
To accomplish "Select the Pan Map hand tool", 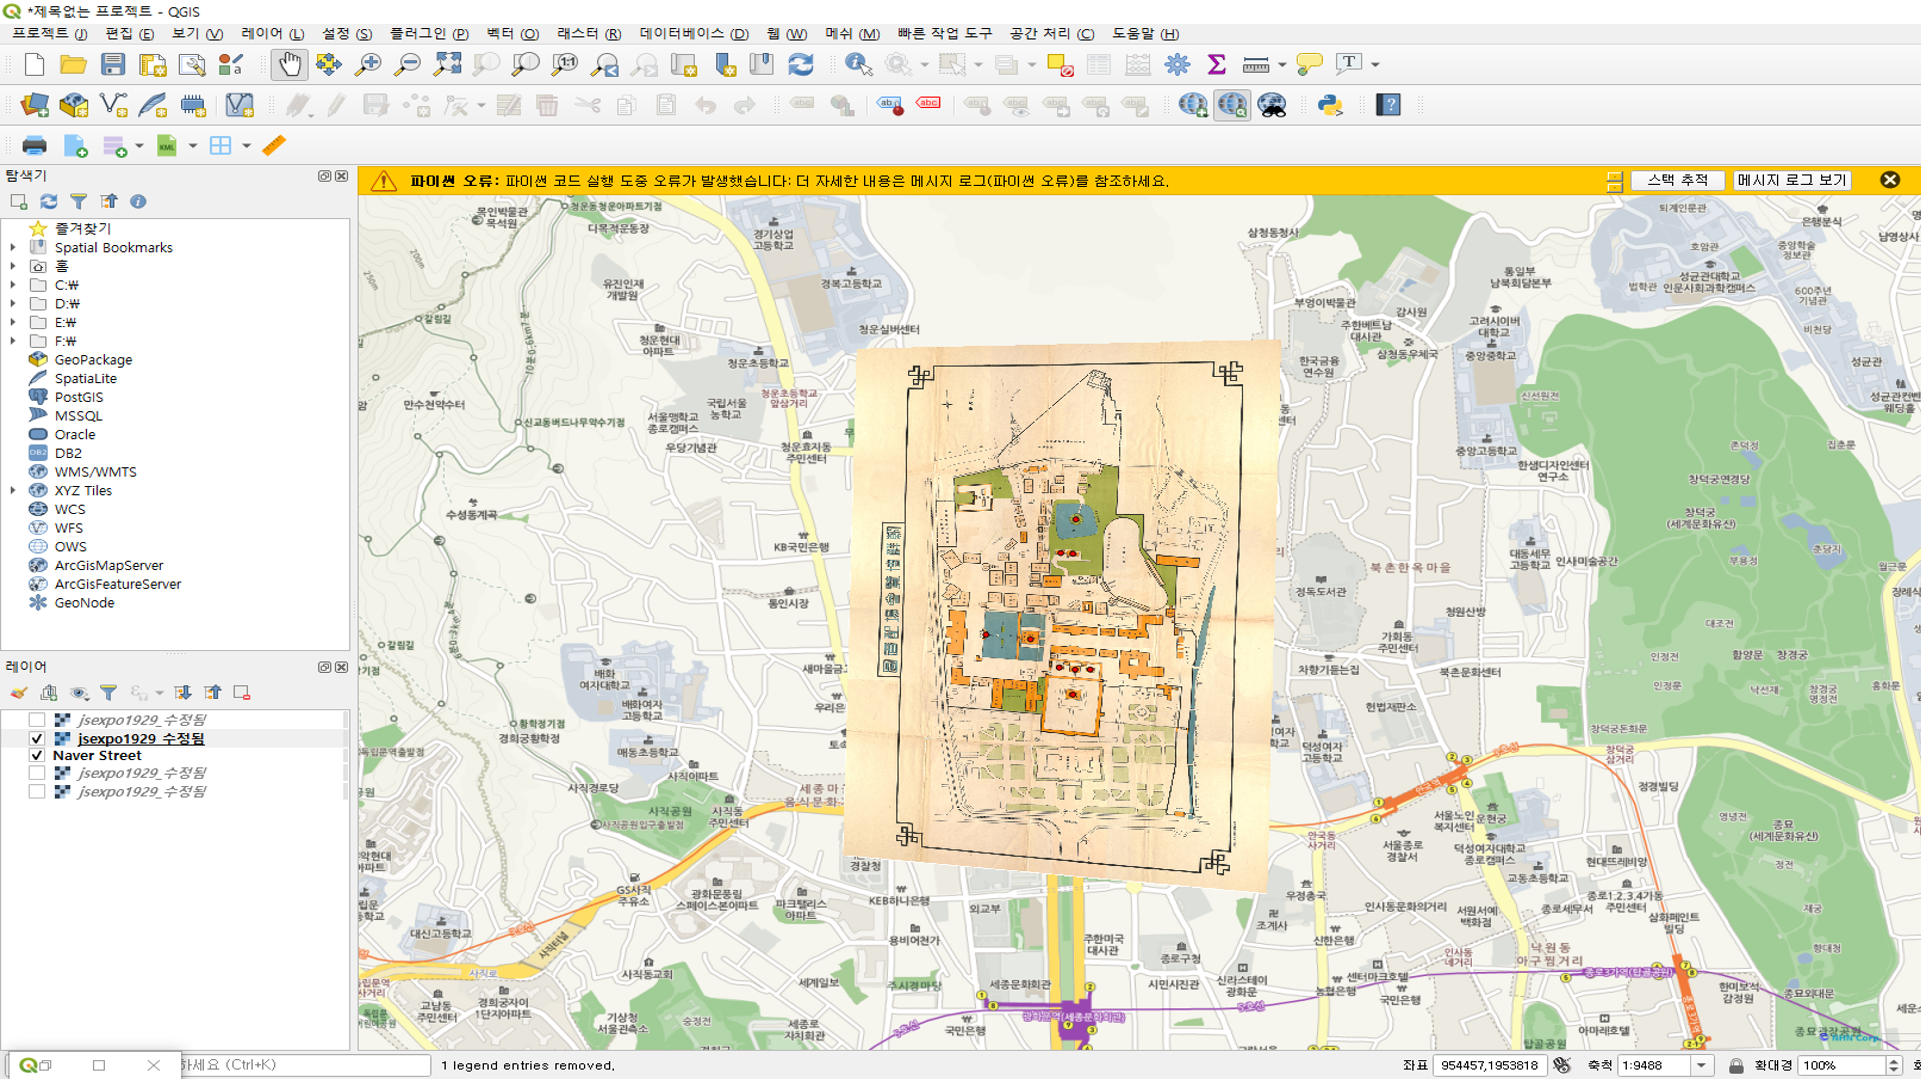I will tap(289, 65).
